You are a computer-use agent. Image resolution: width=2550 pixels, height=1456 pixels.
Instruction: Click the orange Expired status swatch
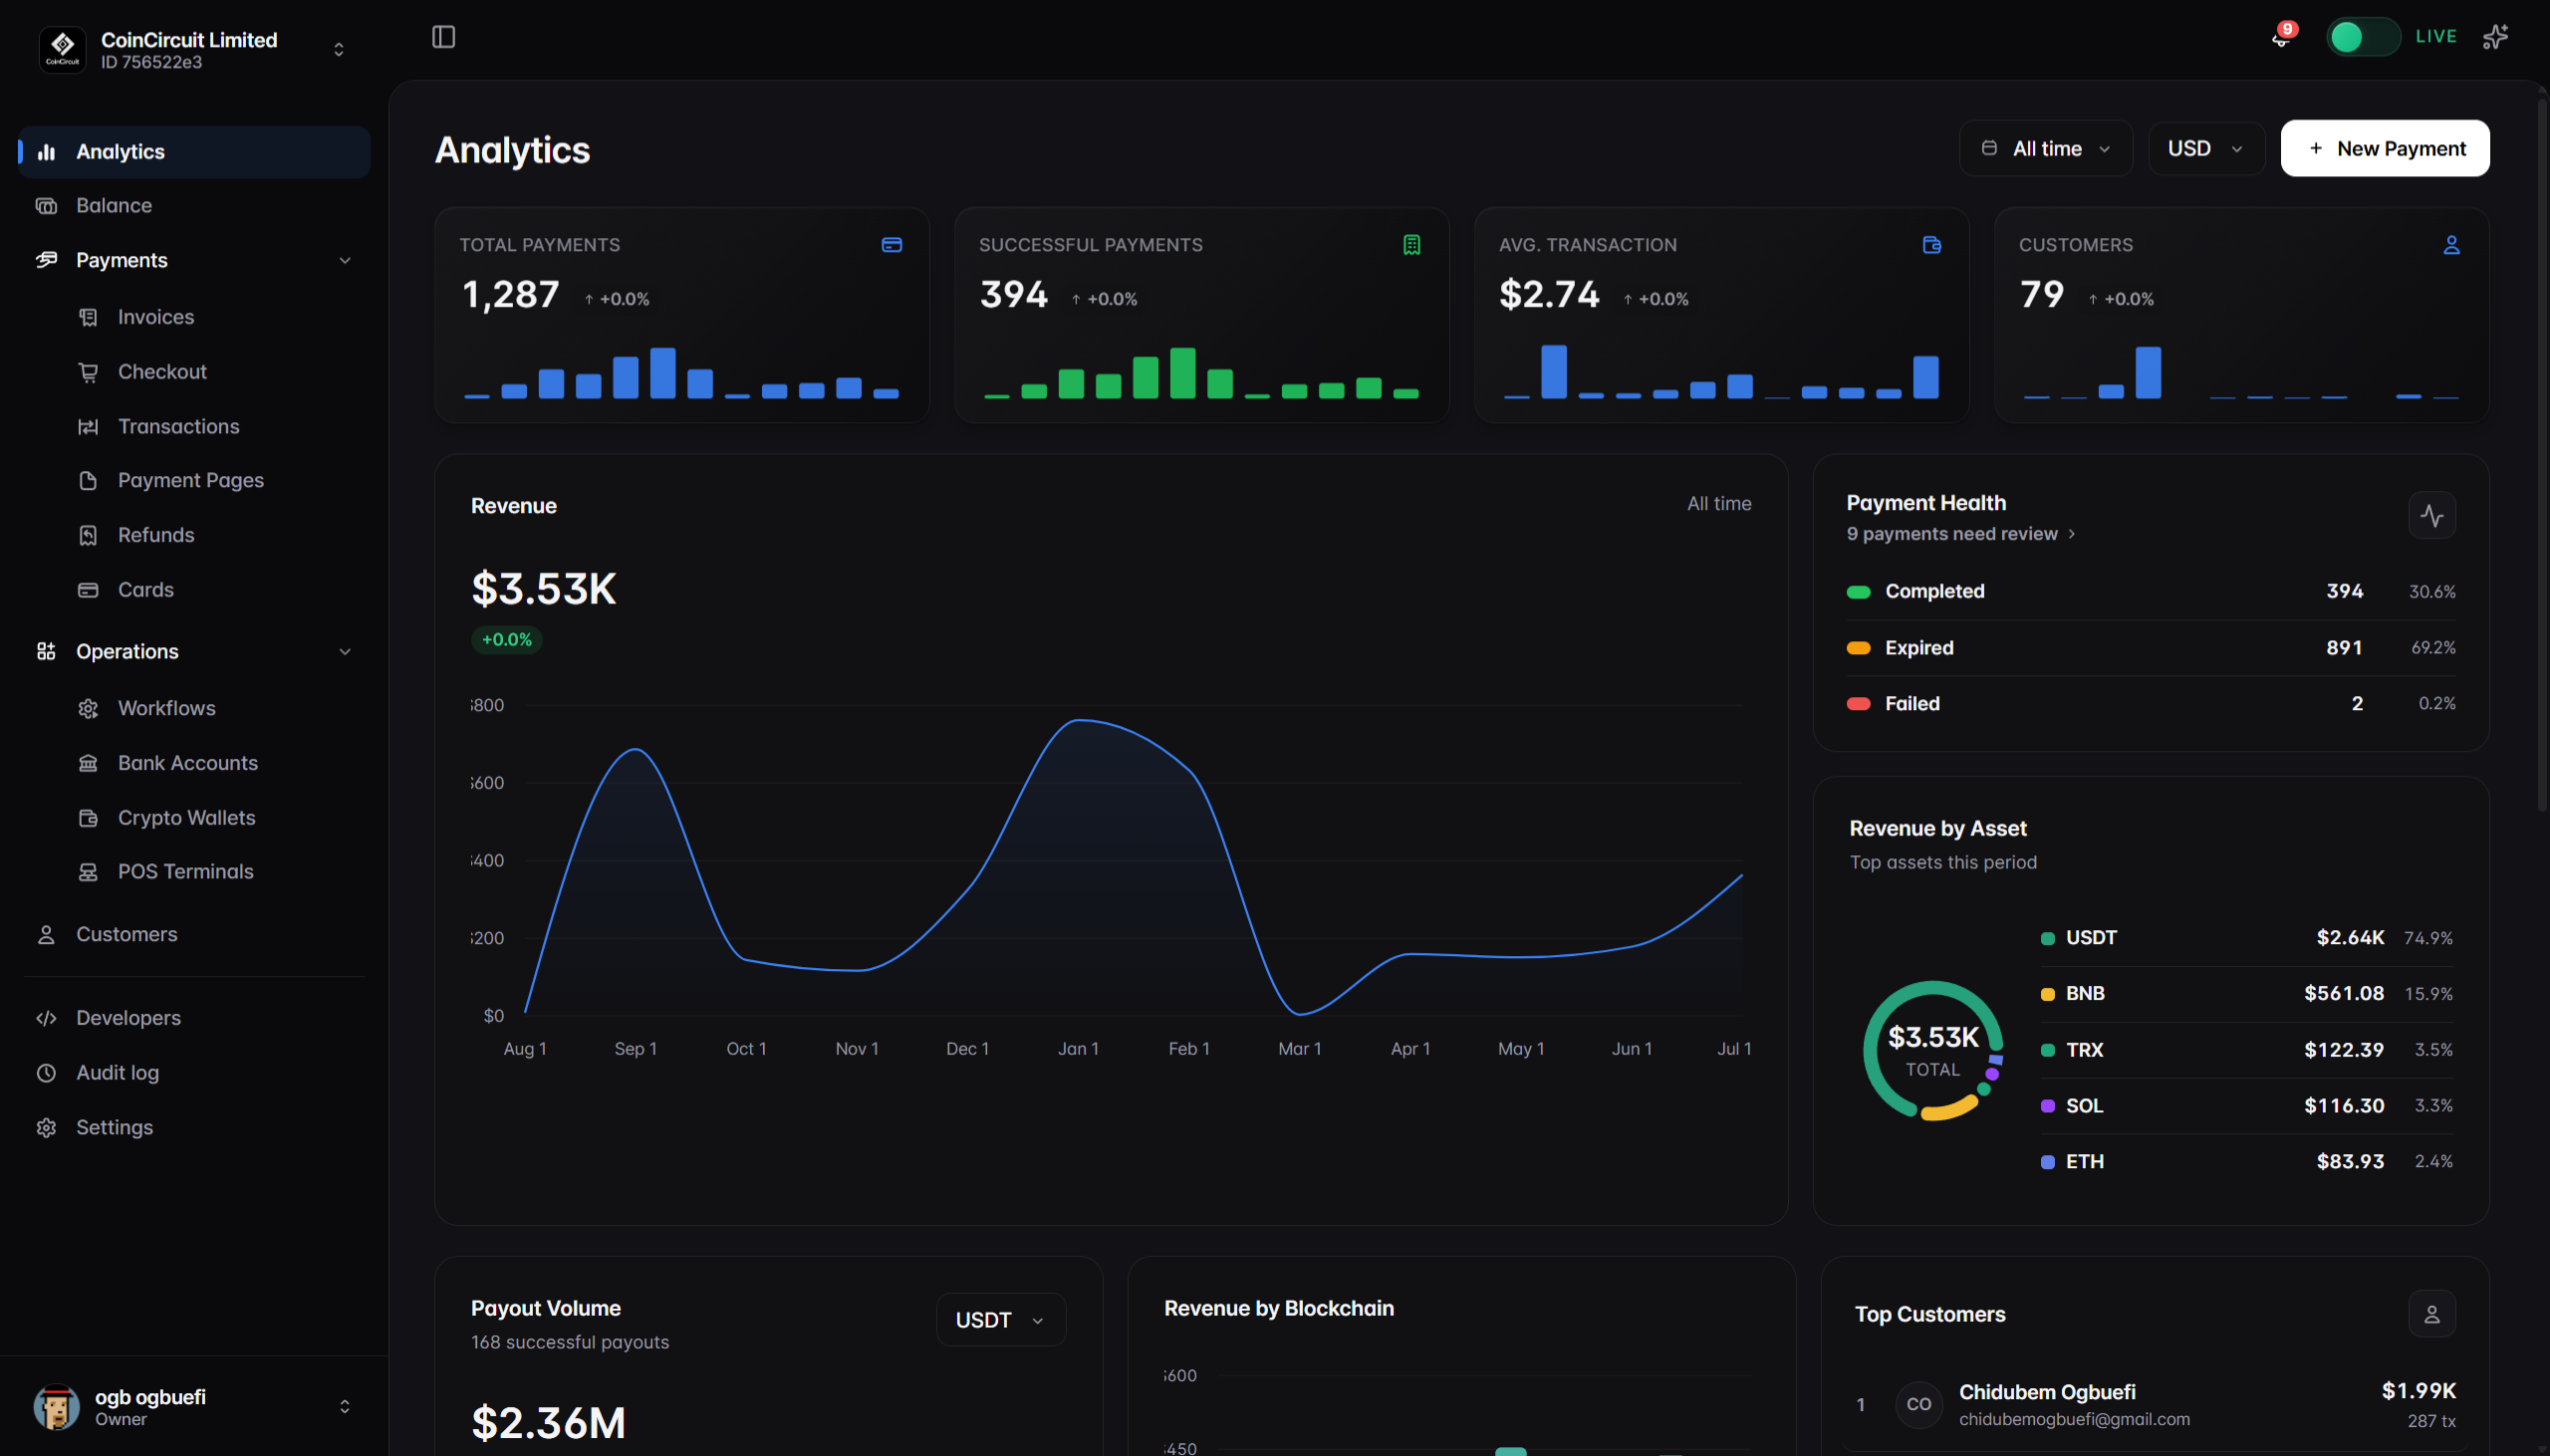(1858, 648)
